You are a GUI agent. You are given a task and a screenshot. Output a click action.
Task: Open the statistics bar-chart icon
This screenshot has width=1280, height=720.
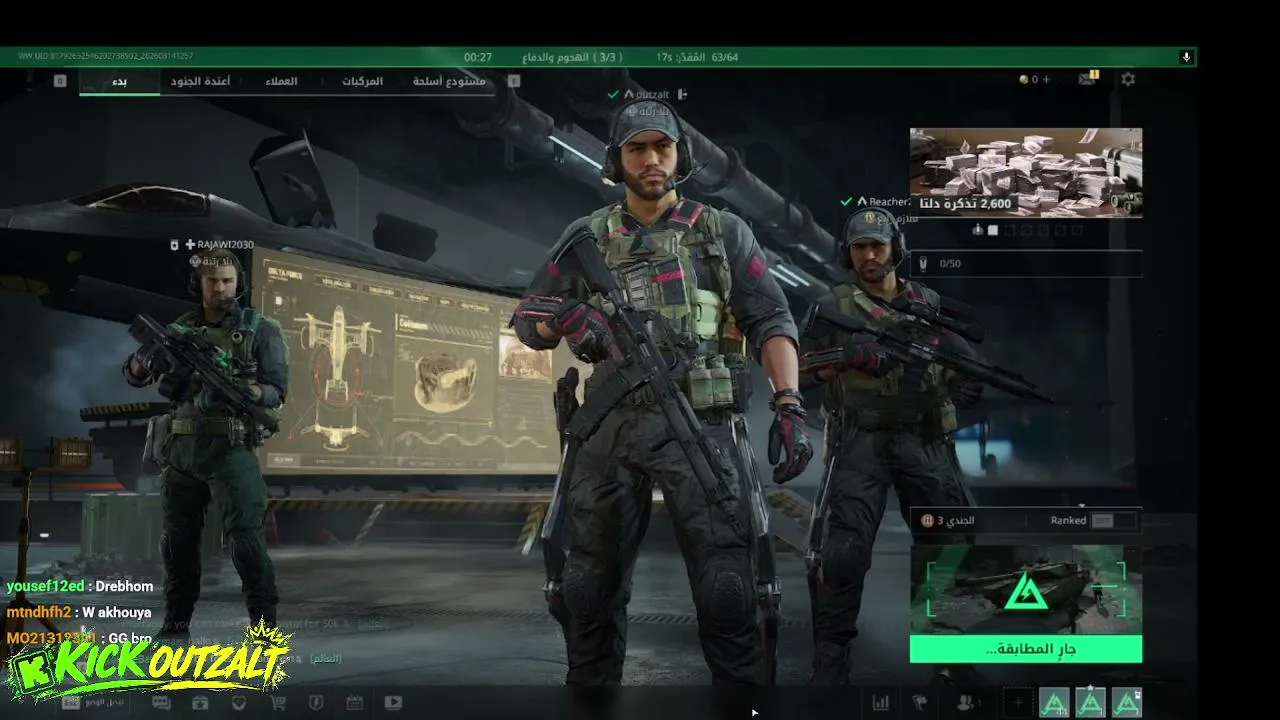(881, 703)
